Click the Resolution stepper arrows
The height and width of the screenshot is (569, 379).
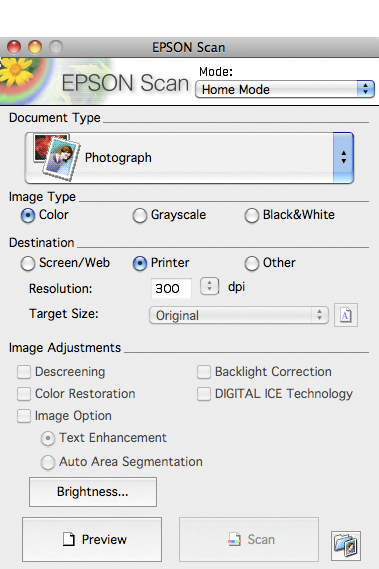209,286
